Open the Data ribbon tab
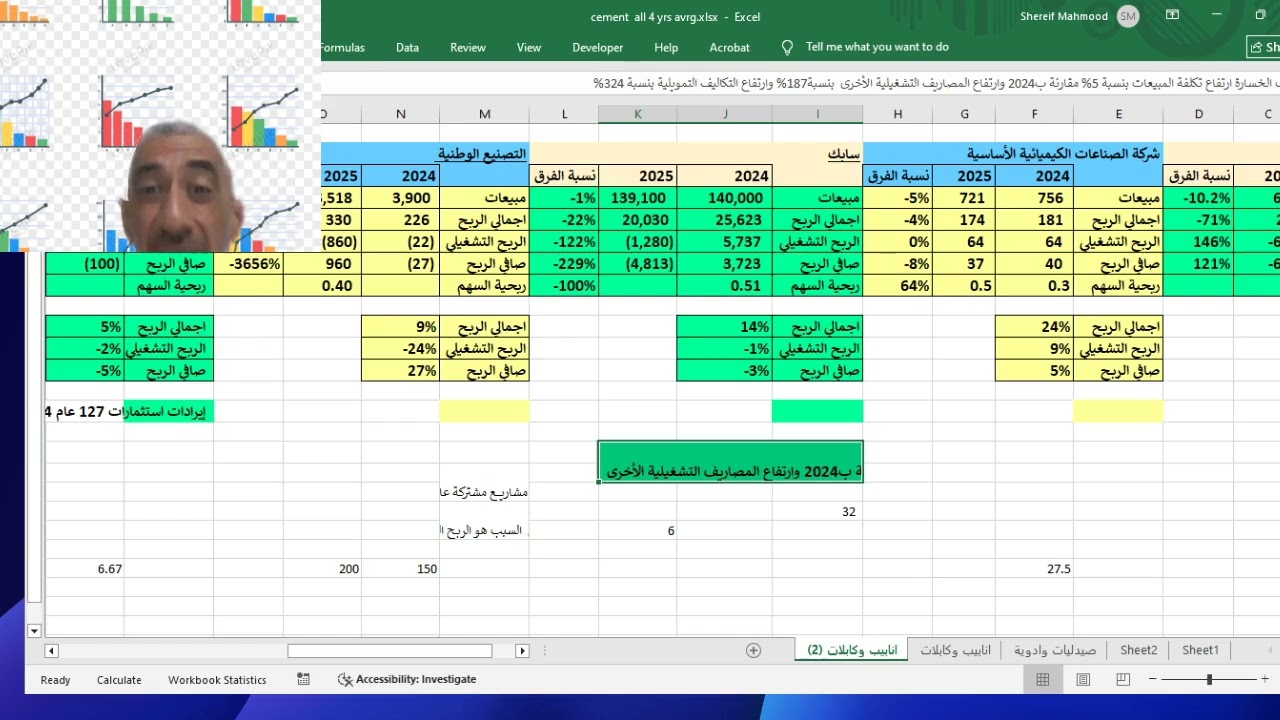The height and width of the screenshot is (720, 1280). 407,47
